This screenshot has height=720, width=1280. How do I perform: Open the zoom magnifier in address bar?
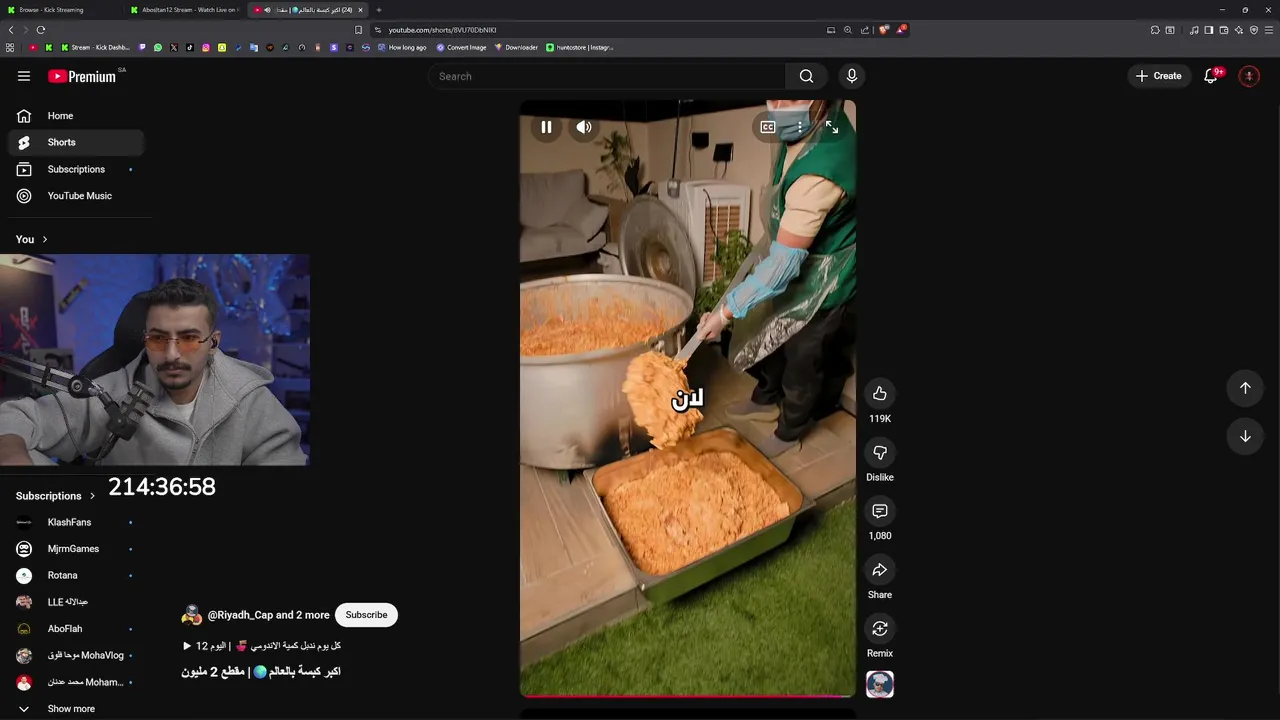[847, 30]
